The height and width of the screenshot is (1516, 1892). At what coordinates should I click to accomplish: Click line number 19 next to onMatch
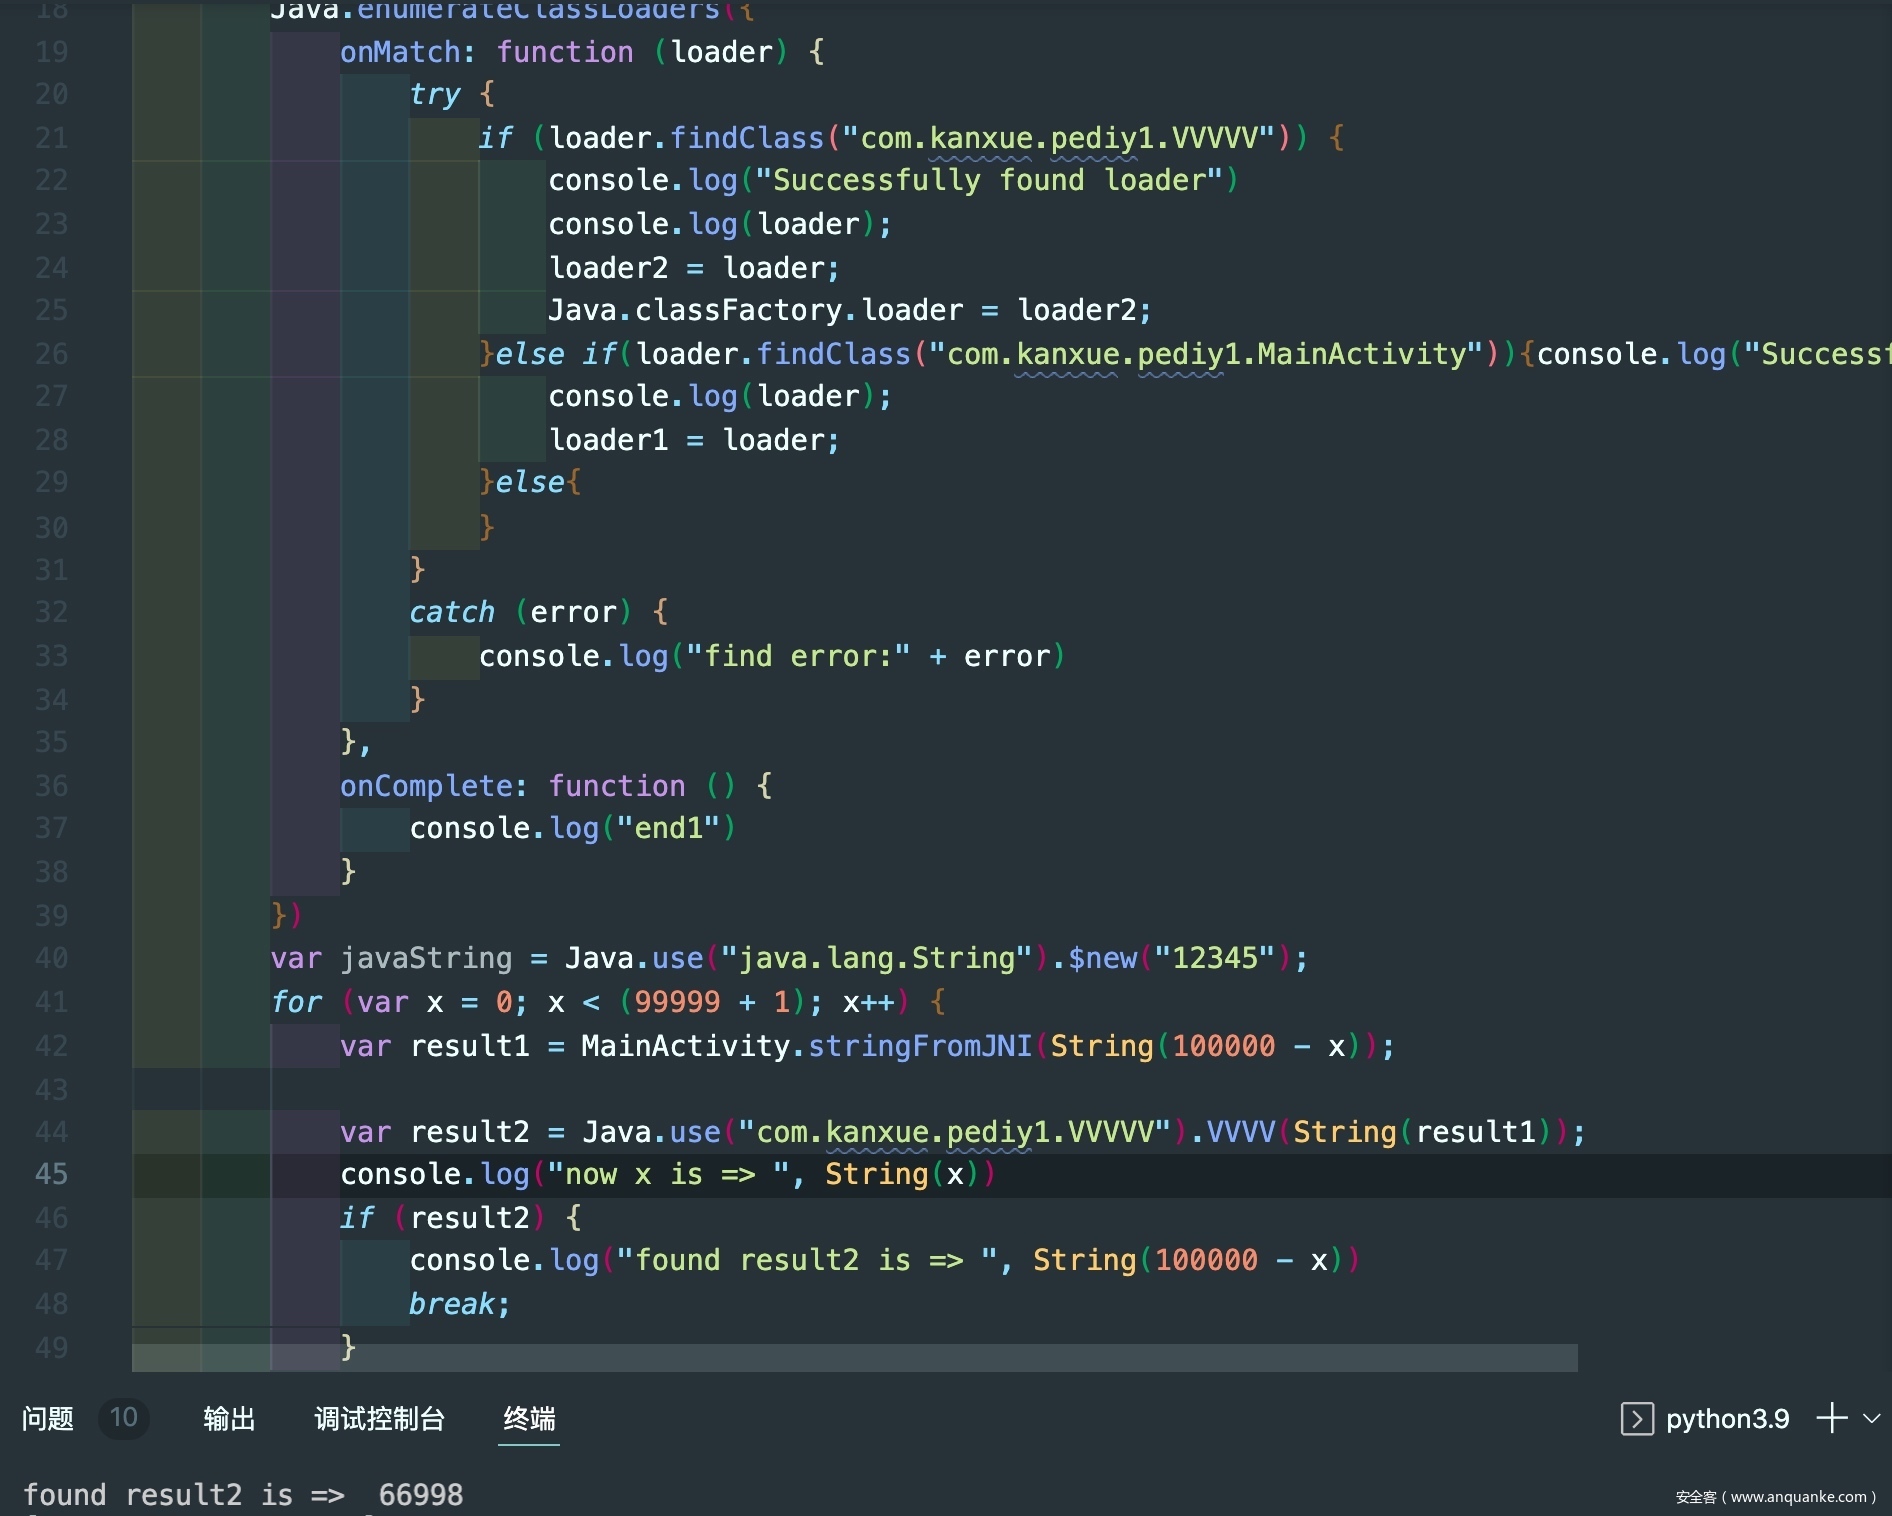pyautogui.click(x=51, y=52)
